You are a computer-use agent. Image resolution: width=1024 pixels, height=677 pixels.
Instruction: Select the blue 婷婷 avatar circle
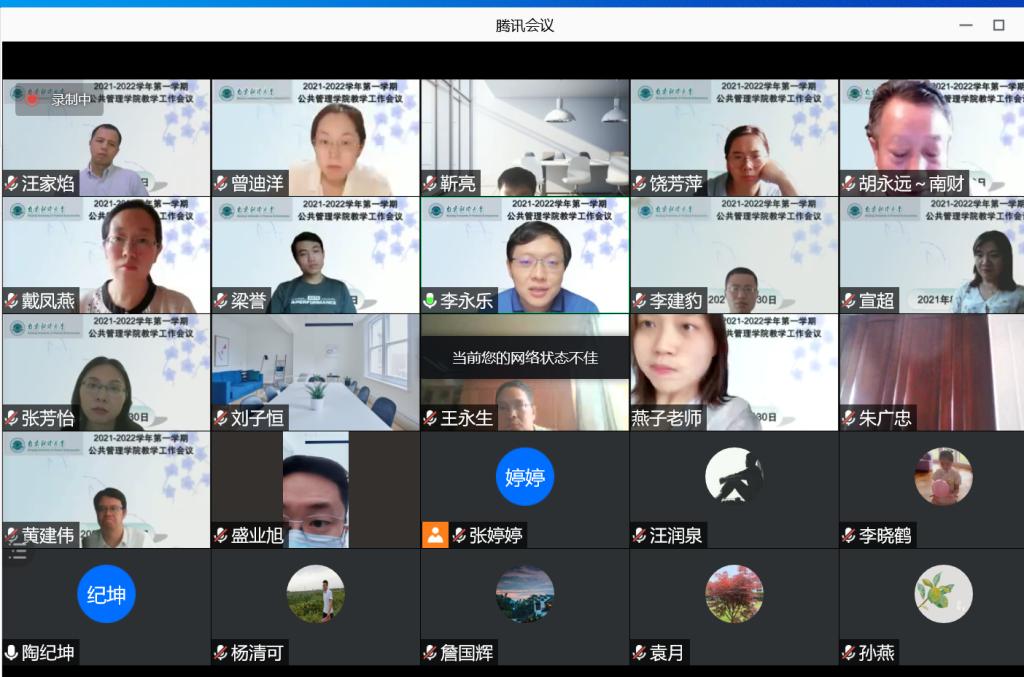point(525,476)
